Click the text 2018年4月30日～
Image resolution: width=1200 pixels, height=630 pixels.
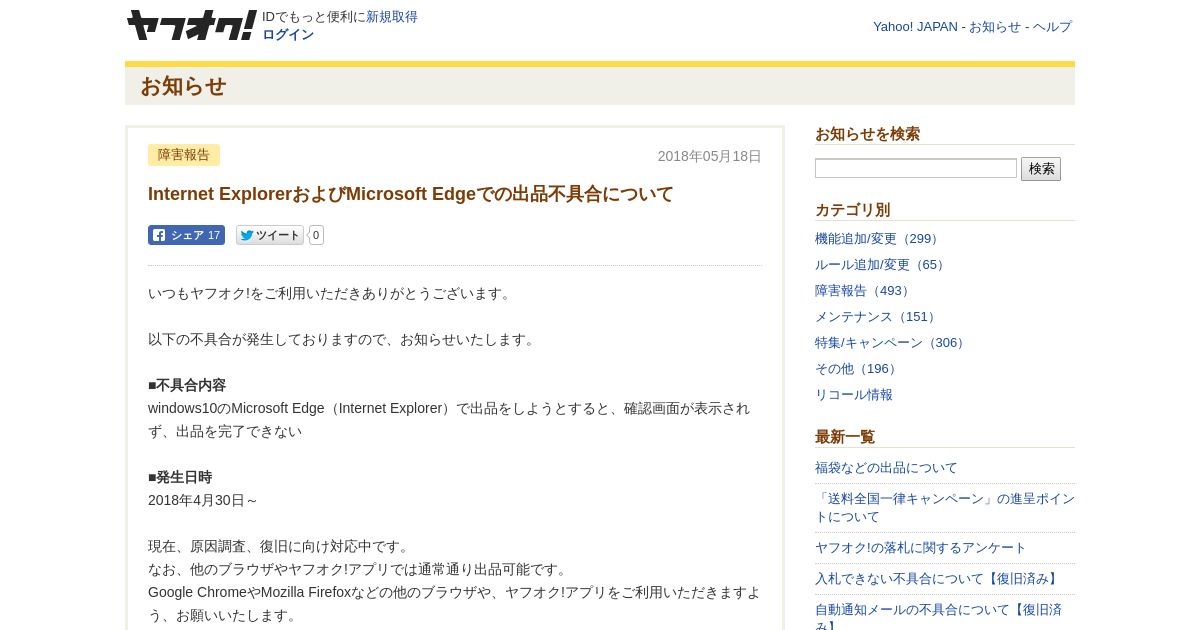(203, 500)
